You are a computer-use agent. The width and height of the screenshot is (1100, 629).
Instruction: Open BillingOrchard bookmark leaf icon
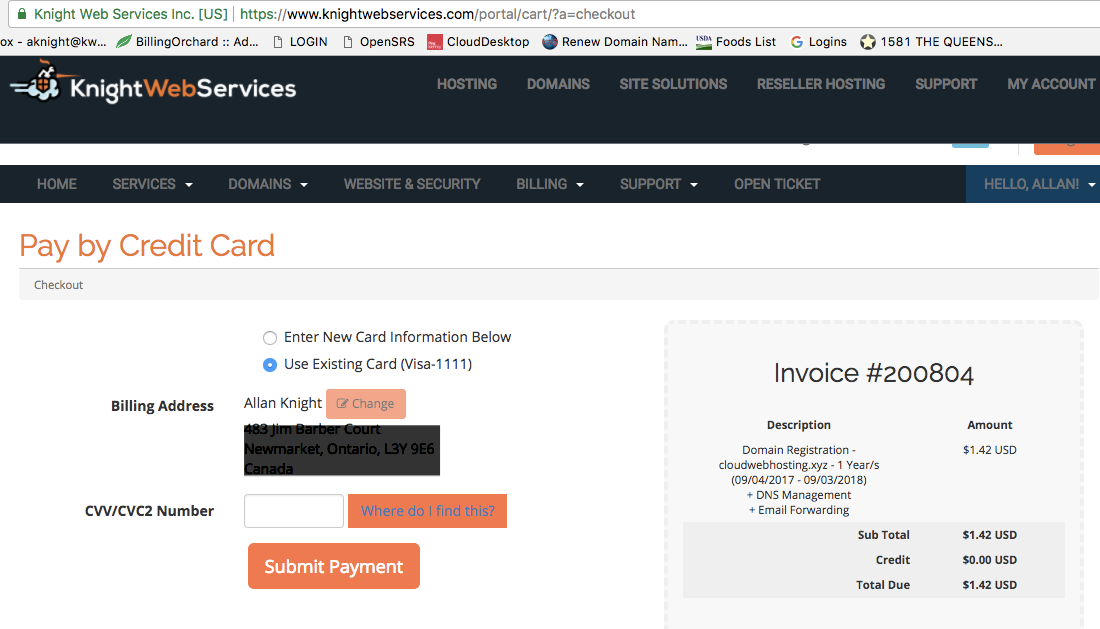pyautogui.click(x=124, y=42)
